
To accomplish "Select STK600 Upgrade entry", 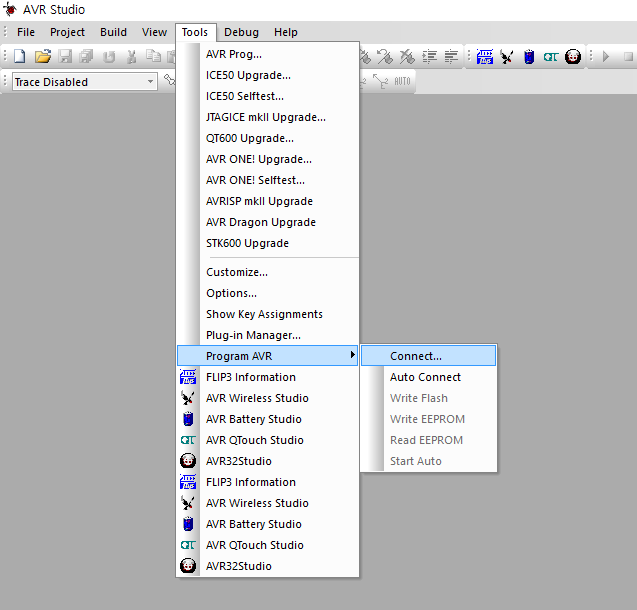I will click(267, 243).
